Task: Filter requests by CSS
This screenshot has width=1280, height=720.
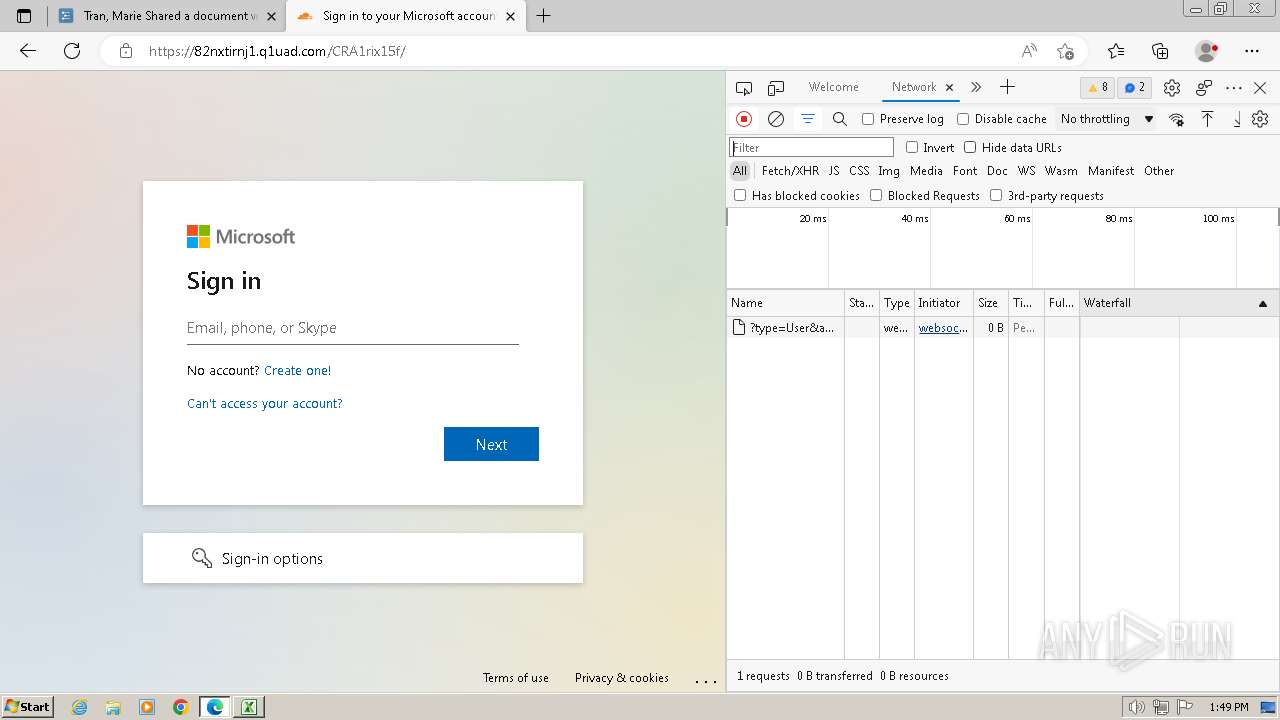Action: click(859, 171)
